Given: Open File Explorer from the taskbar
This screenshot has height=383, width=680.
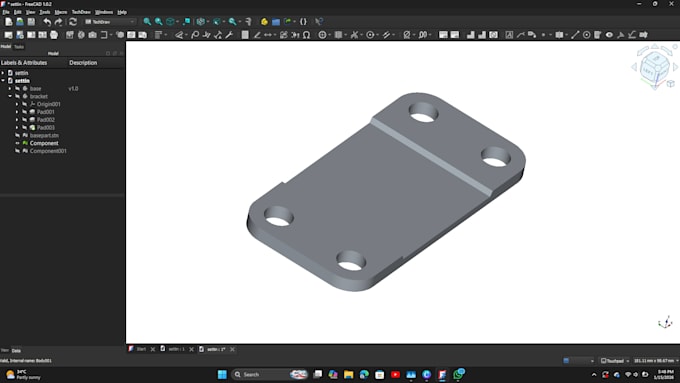Looking at the screenshot, I should pyautogui.click(x=348, y=374).
